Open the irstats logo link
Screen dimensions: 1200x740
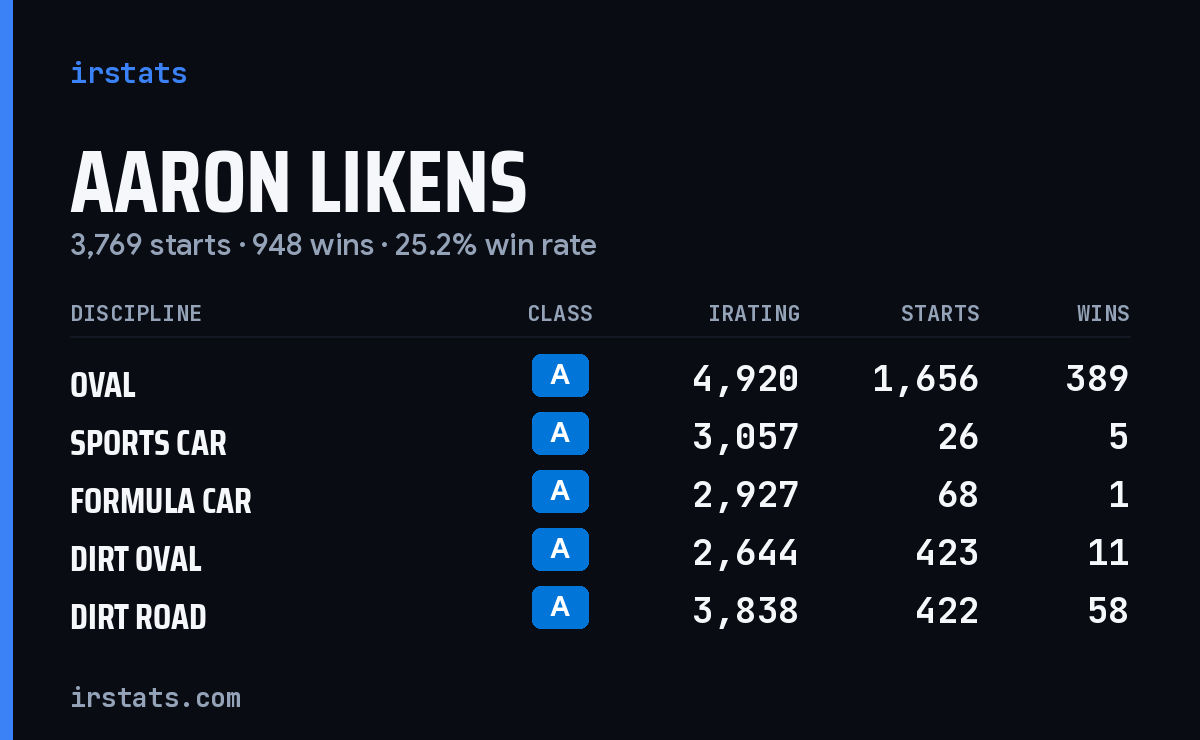[x=129, y=73]
